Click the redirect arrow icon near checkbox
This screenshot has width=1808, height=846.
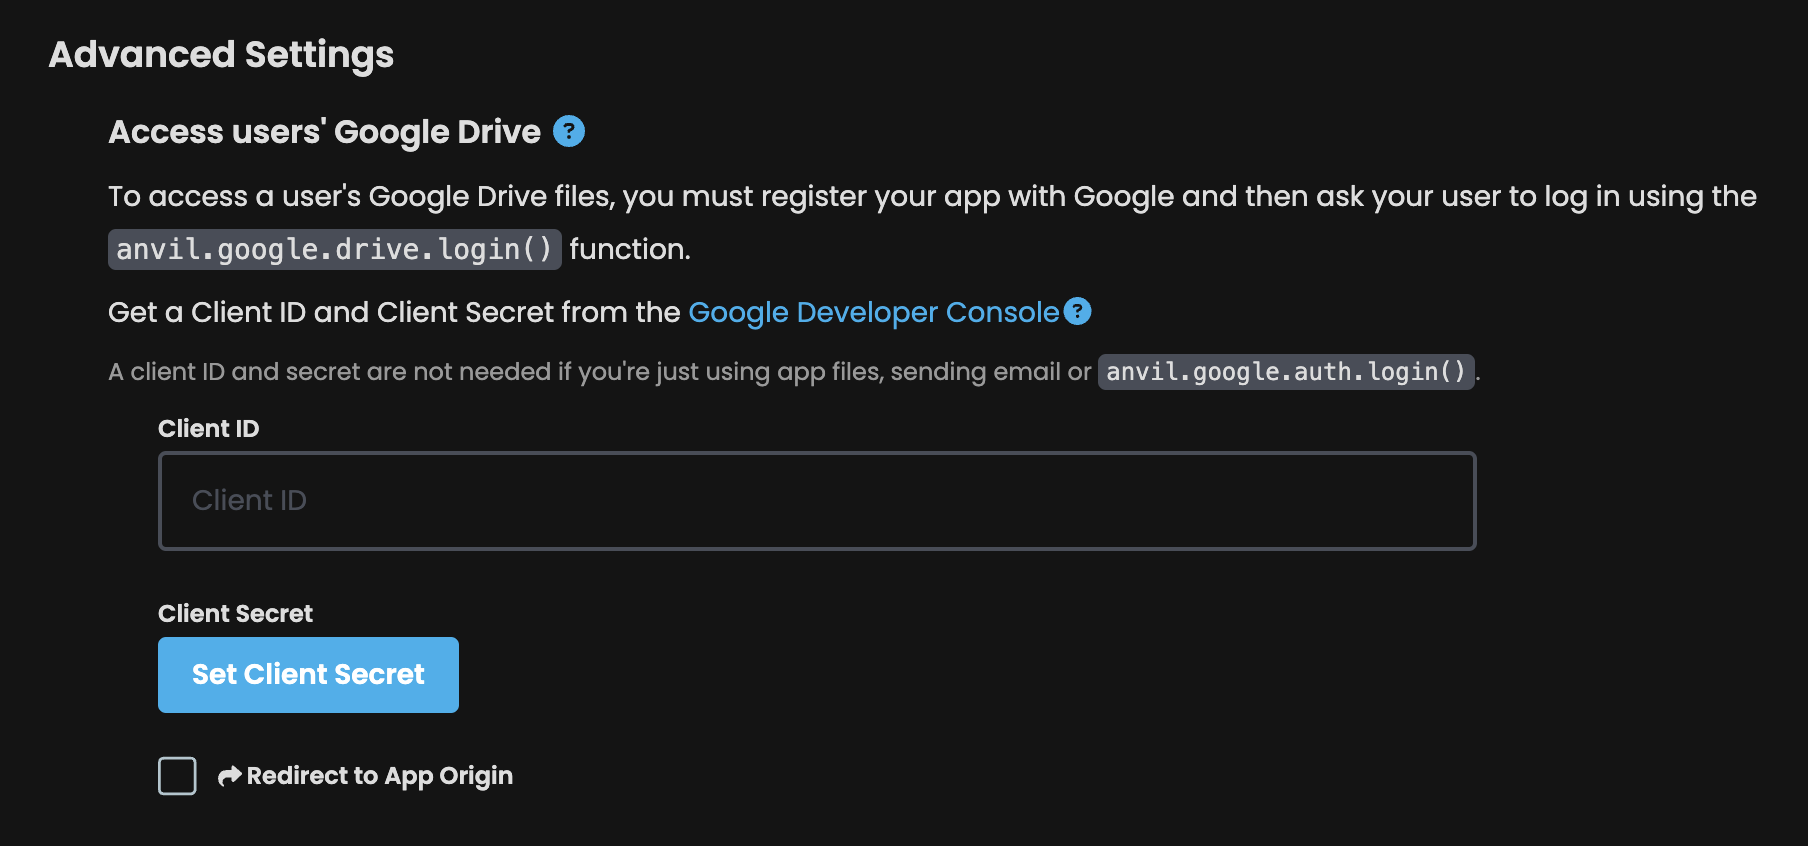click(x=230, y=776)
